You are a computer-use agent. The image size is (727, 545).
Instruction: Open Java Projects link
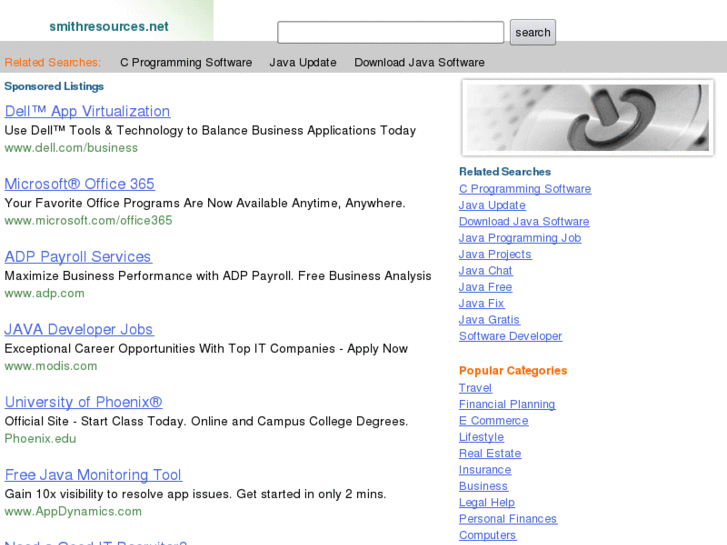pyautogui.click(x=495, y=255)
